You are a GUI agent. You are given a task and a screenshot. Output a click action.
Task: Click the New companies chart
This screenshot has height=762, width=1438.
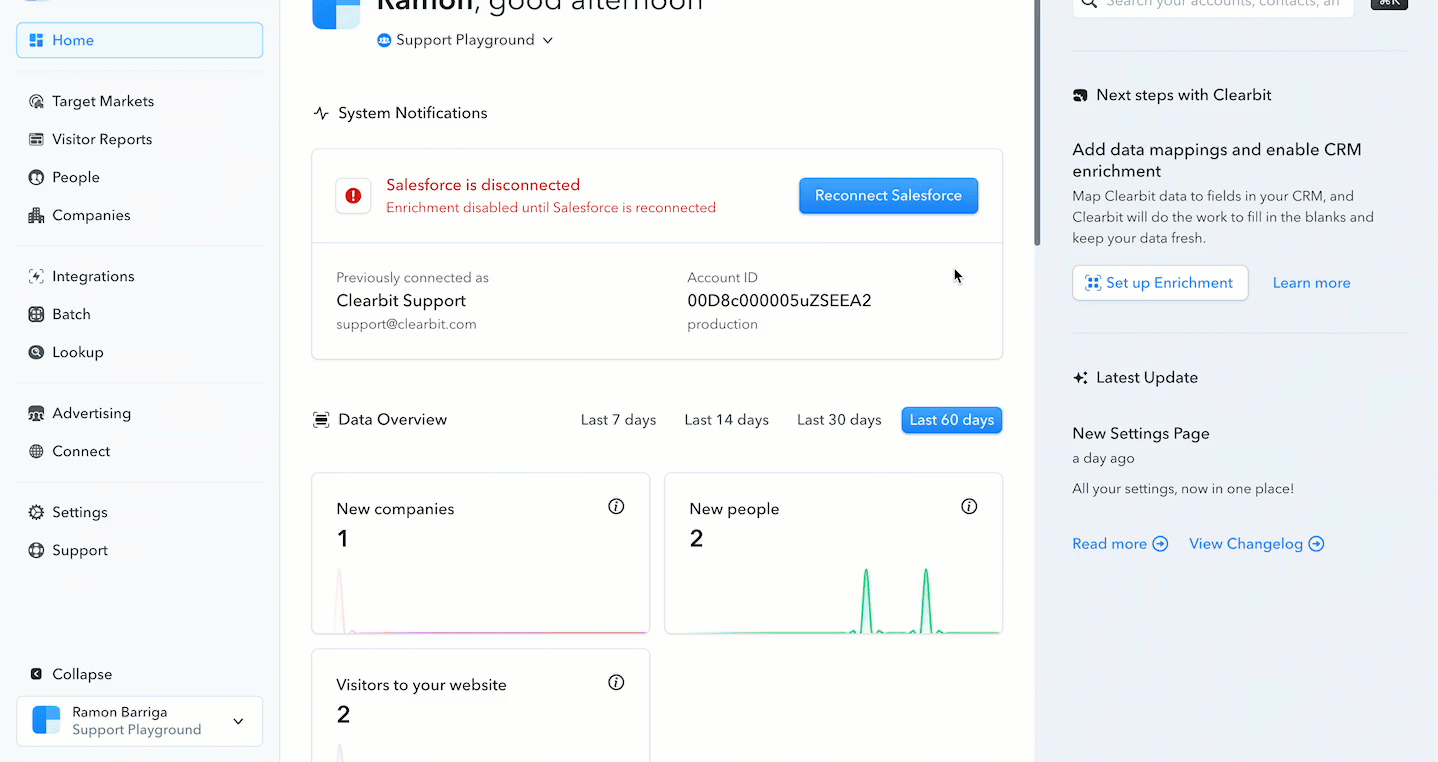[x=480, y=600]
